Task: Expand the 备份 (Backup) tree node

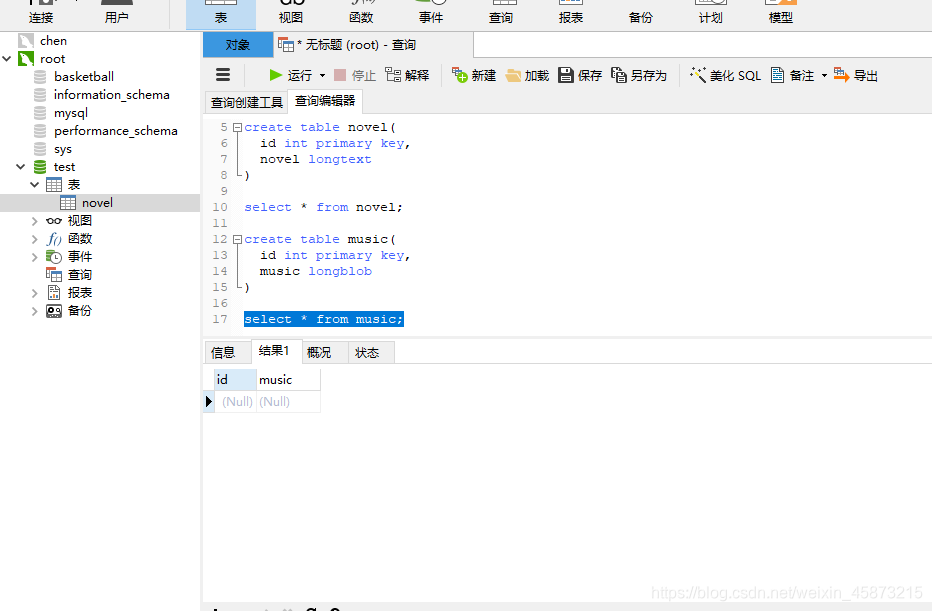Action: click(x=34, y=311)
